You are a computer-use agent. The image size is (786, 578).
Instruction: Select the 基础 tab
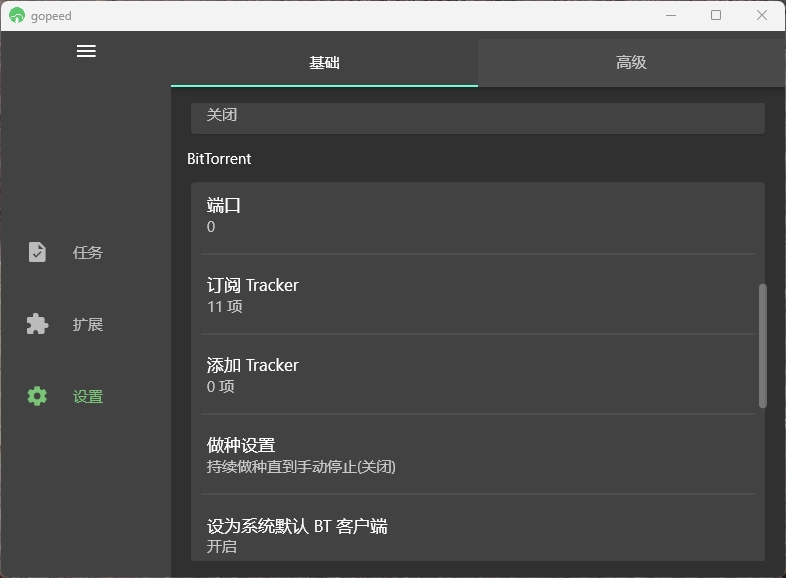click(x=324, y=62)
